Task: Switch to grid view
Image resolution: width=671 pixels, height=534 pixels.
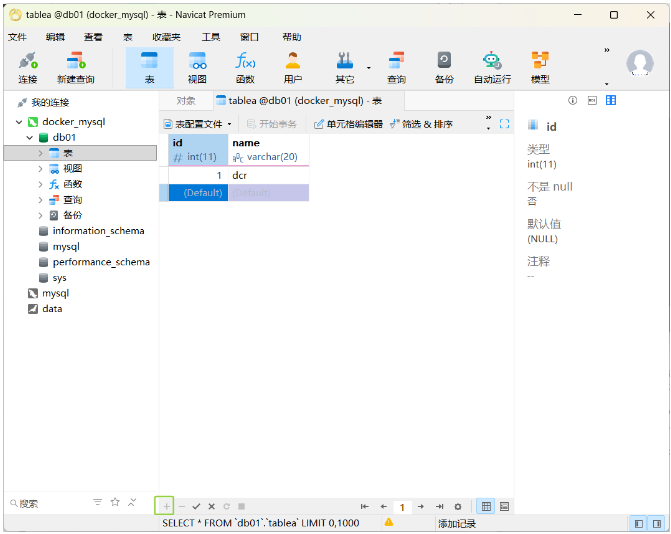Action: (x=486, y=507)
